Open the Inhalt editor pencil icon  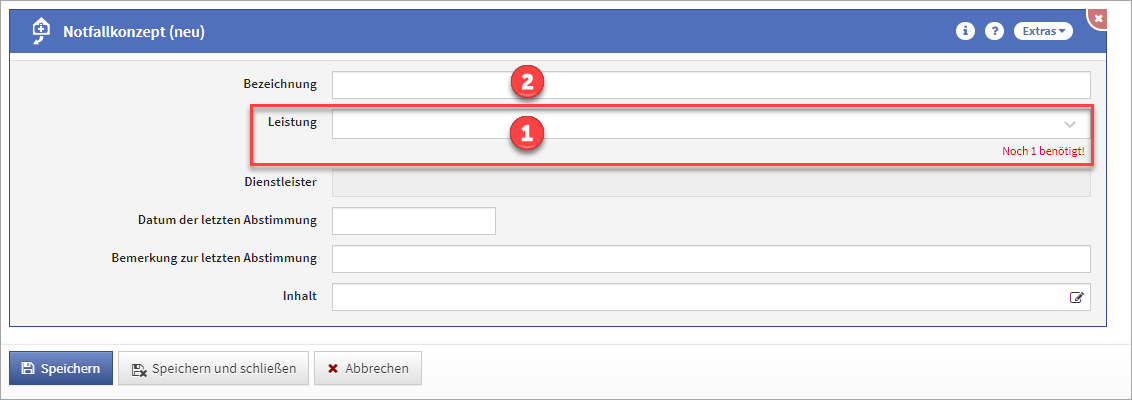1076,297
